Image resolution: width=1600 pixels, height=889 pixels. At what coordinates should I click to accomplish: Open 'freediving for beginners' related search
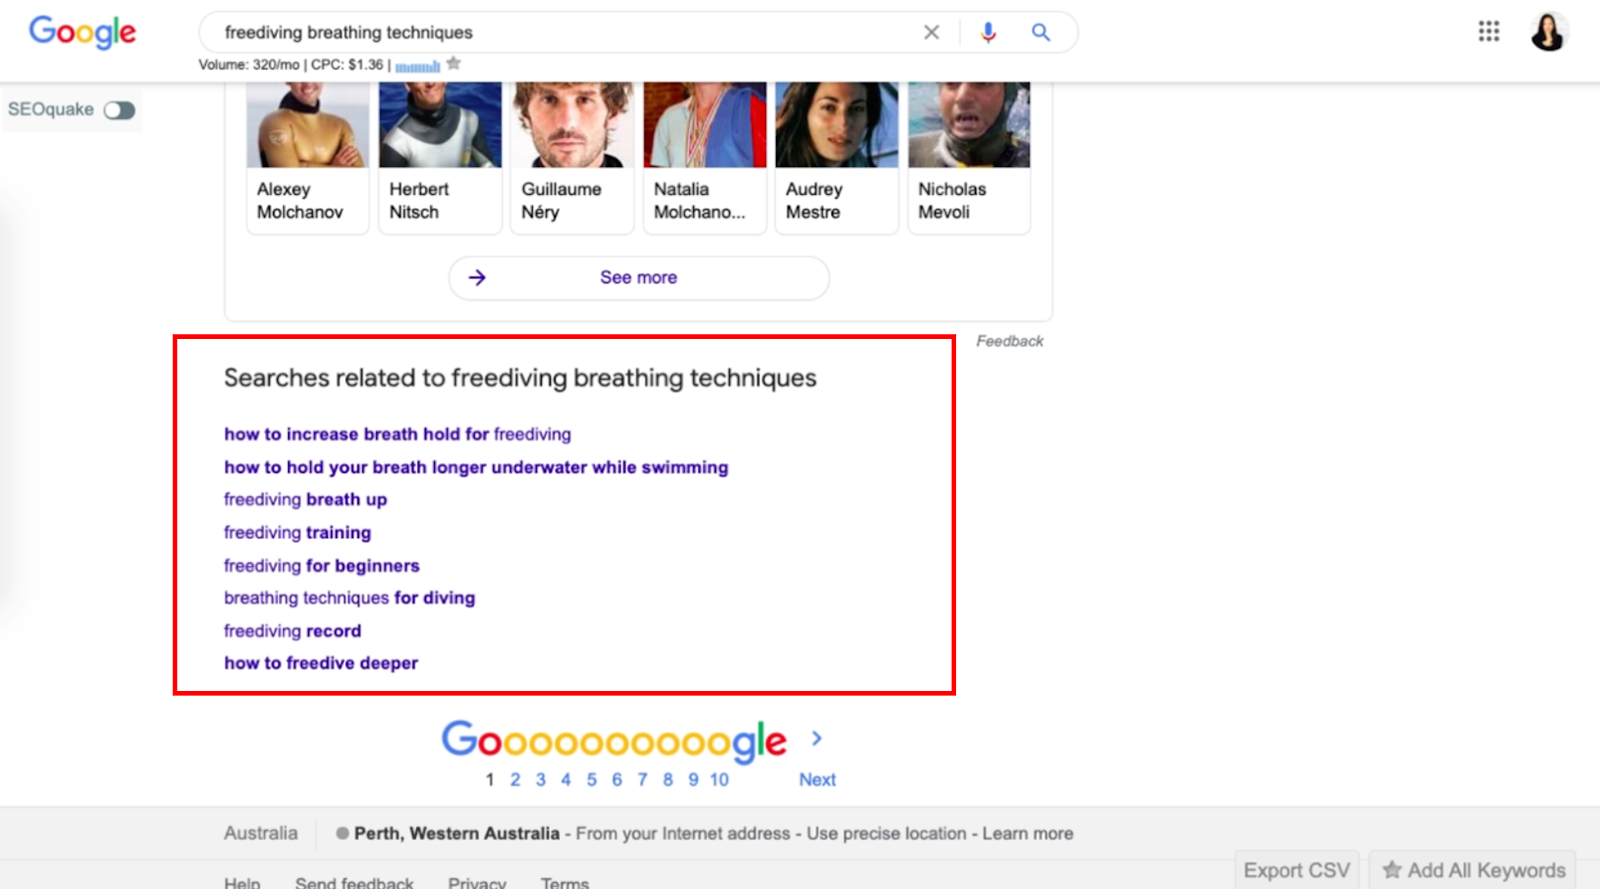[322, 565]
